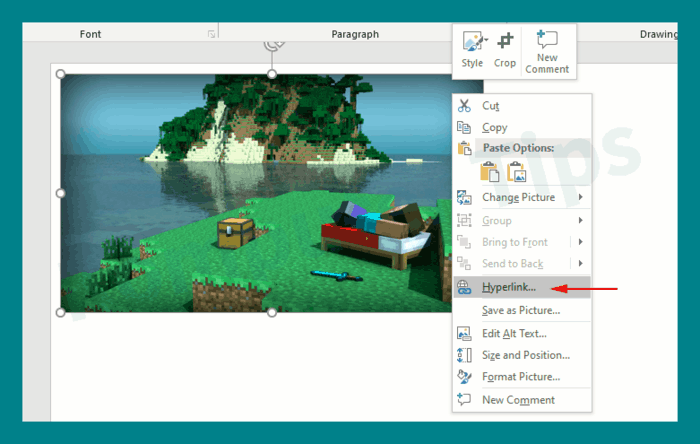Click the Drawing group label
Image resolution: width=700 pixels, height=444 pixels.
click(x=658, y=34)
